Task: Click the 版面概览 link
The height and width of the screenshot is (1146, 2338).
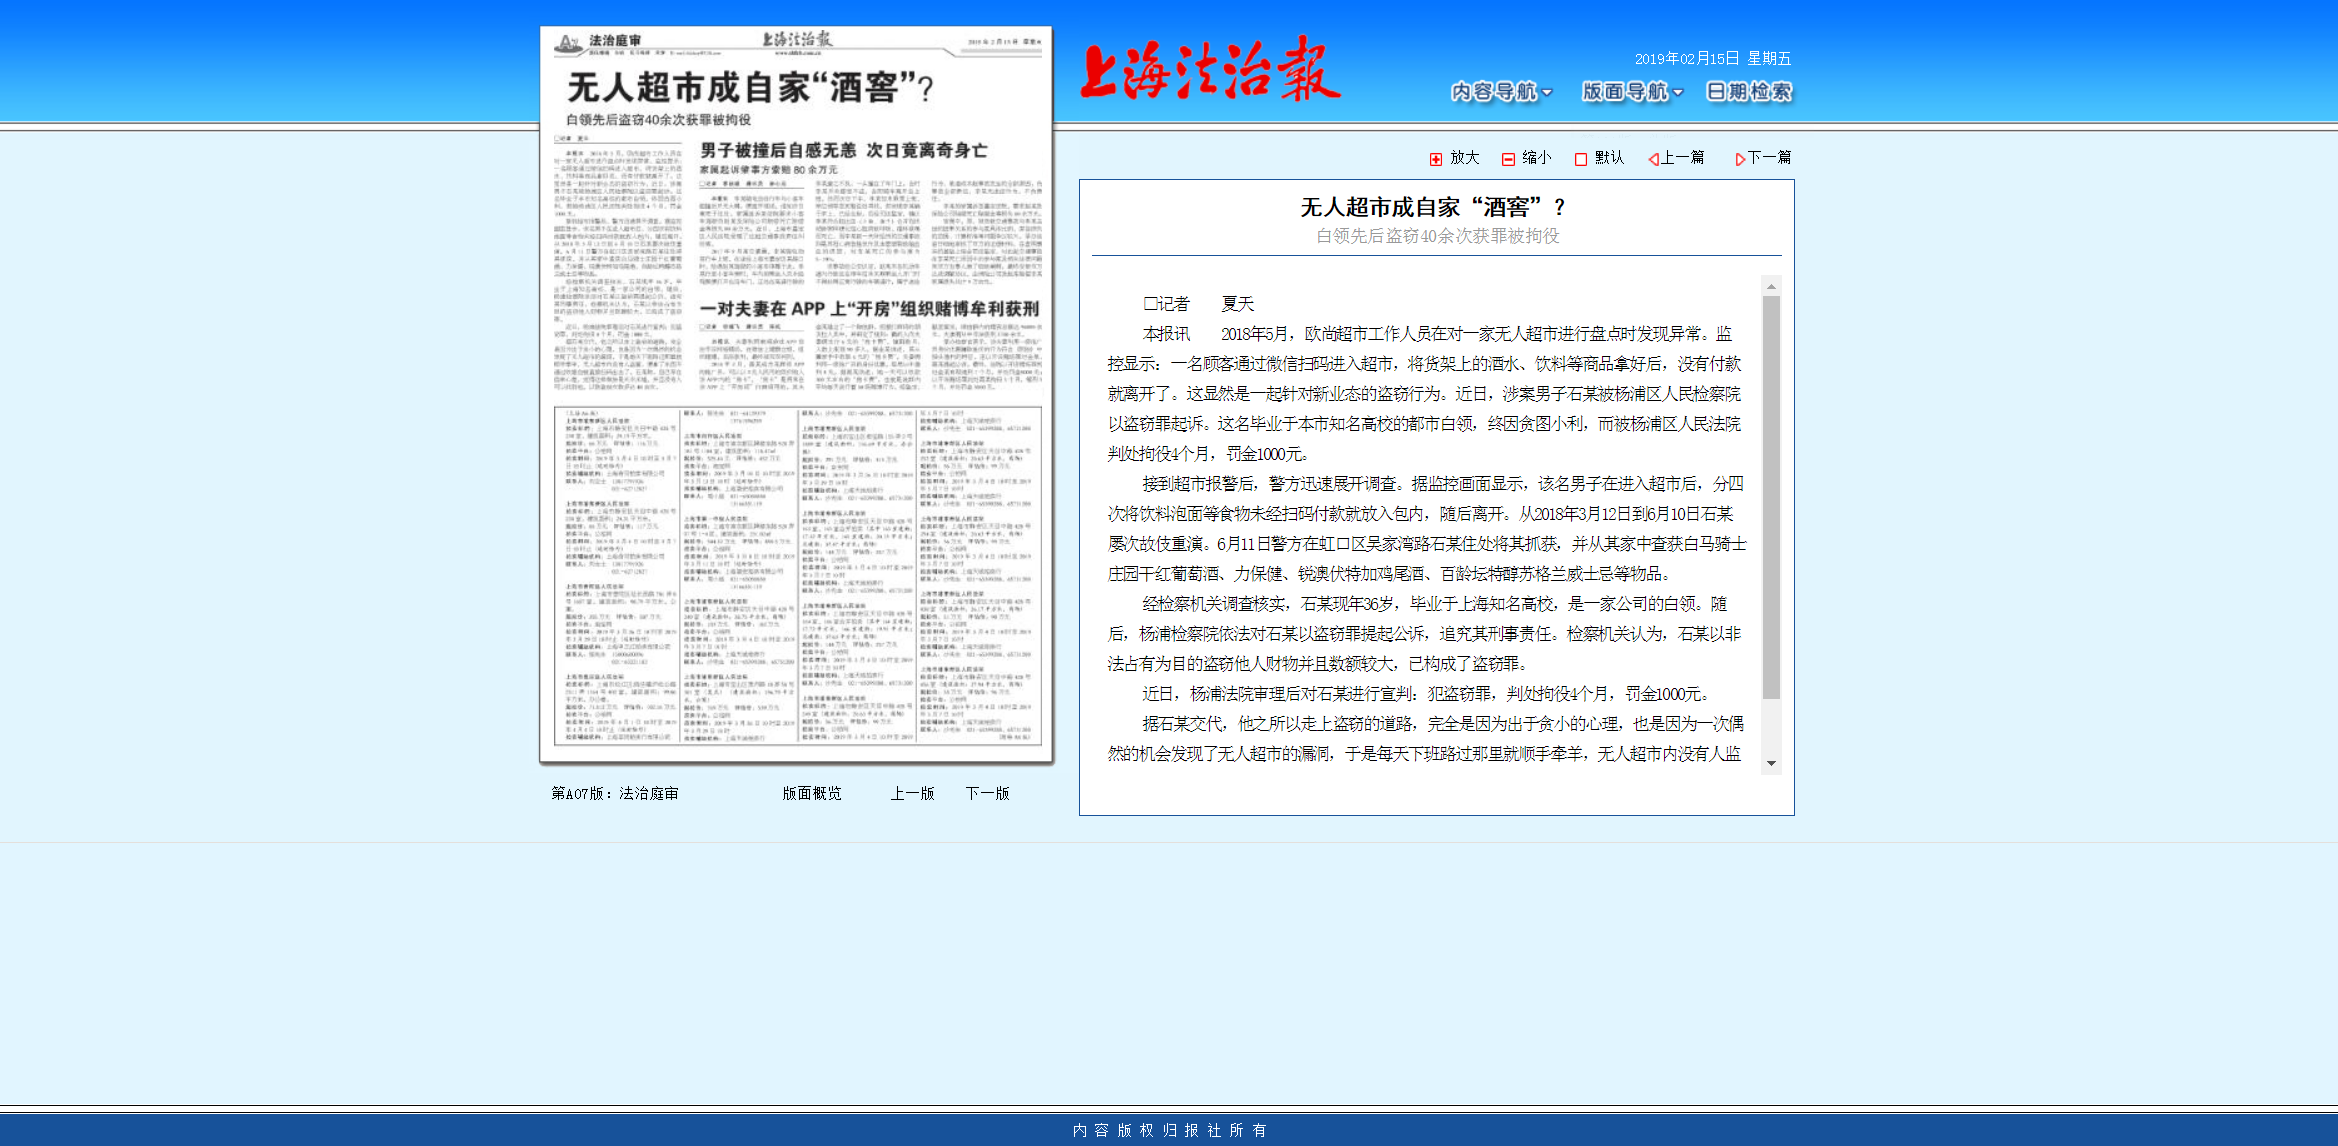Action: click(812, 793)
